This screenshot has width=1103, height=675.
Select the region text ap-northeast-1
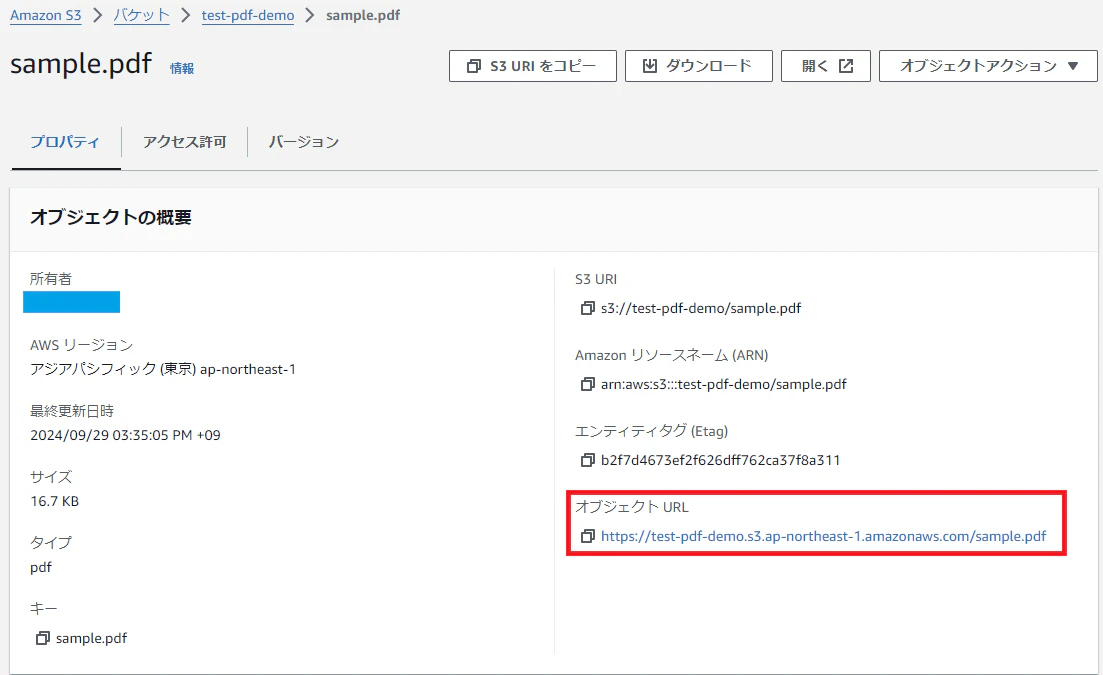[248, 369]
